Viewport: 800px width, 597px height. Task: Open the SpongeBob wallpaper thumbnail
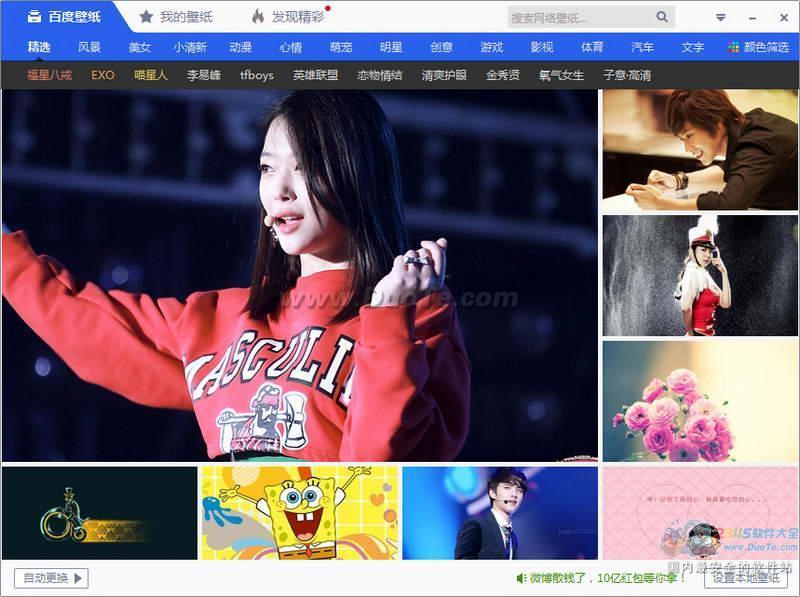click(299, 513)
